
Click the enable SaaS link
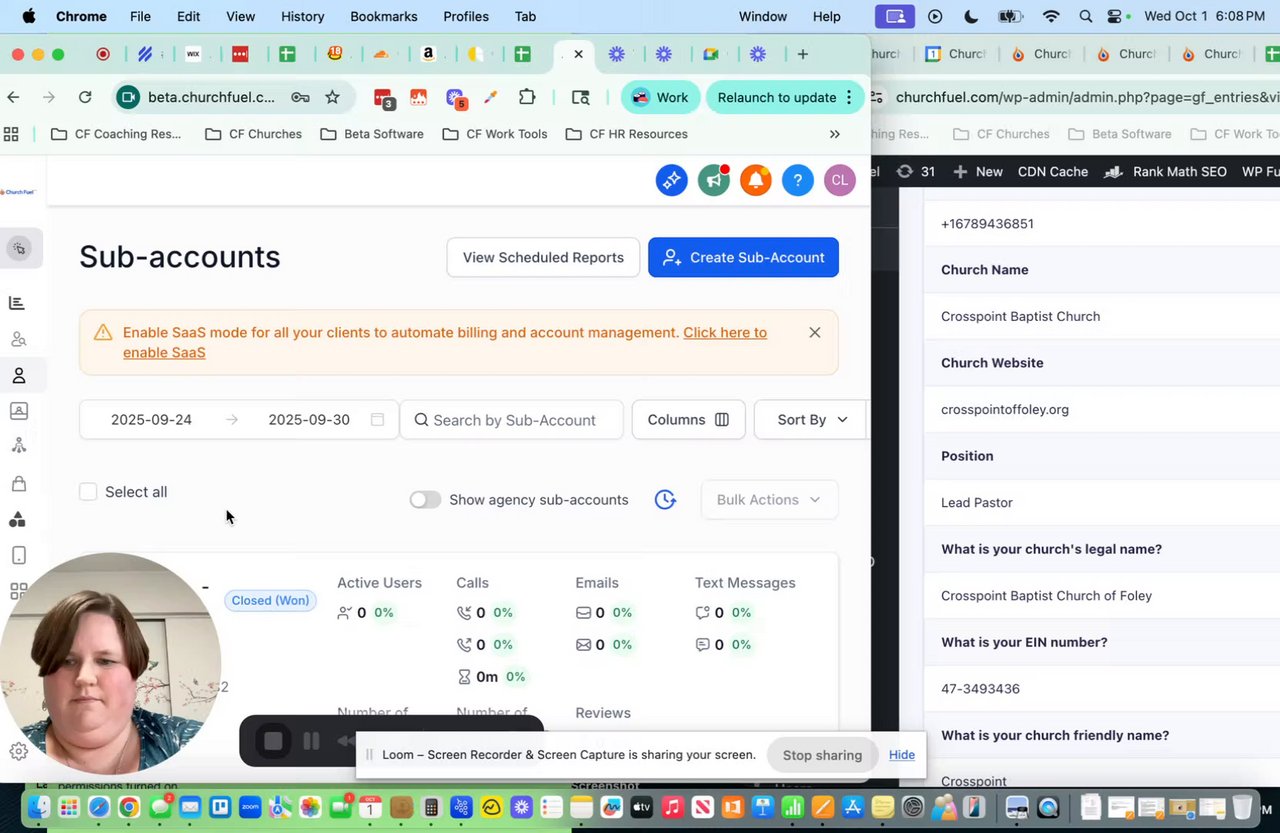tap(725, 332)
